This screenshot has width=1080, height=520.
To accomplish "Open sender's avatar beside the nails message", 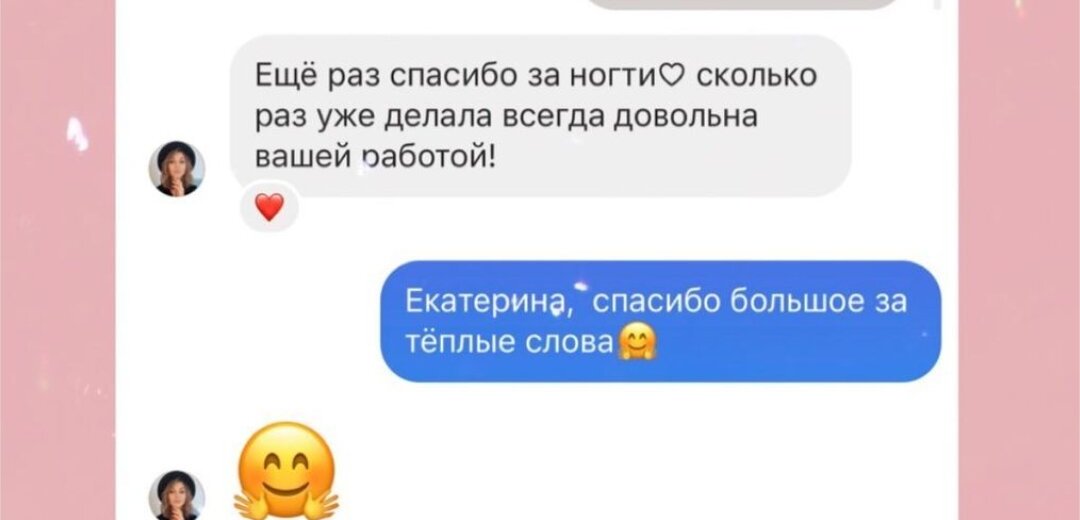I will (x=176, y=169).
